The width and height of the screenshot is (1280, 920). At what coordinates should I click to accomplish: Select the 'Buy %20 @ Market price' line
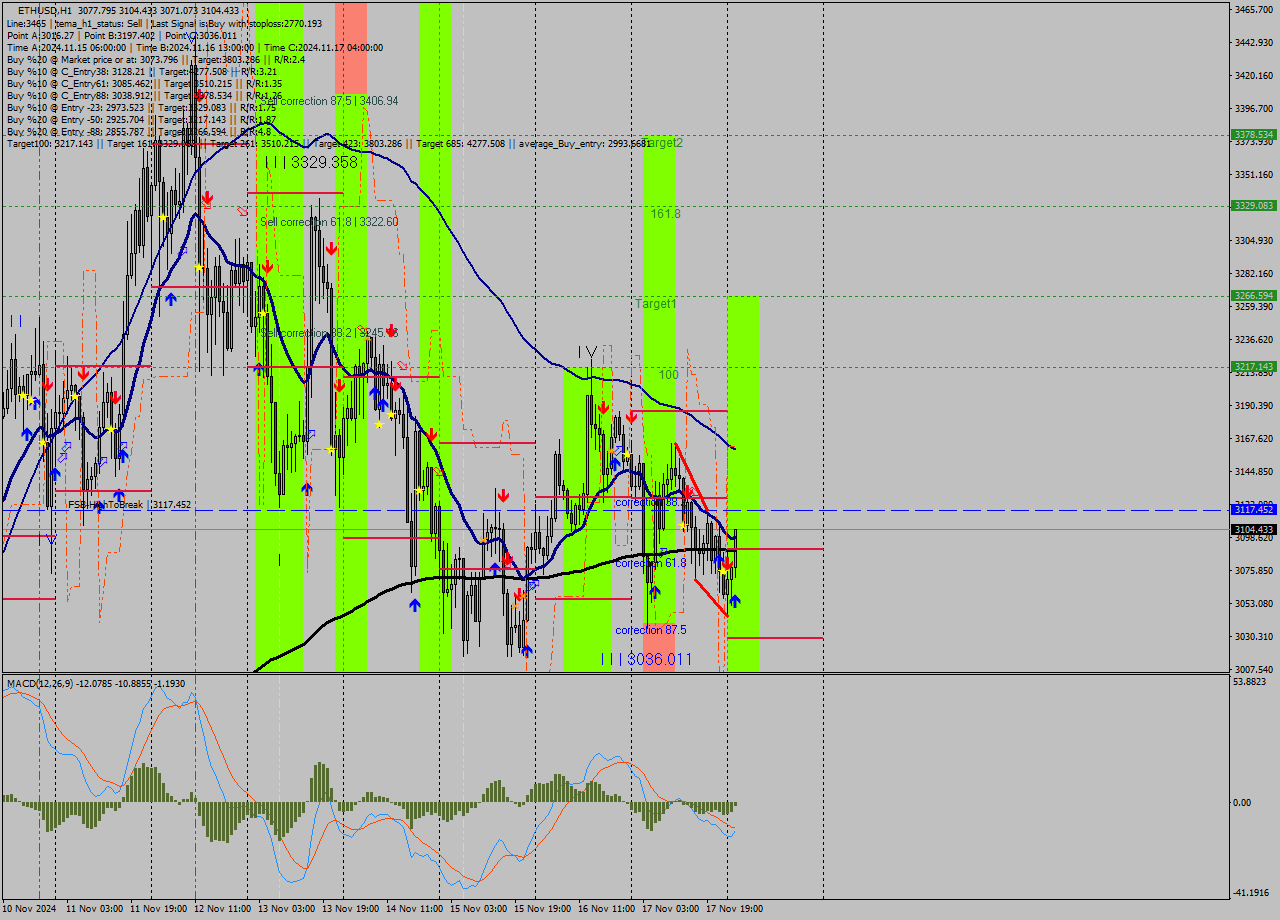(x=156, y=59)
